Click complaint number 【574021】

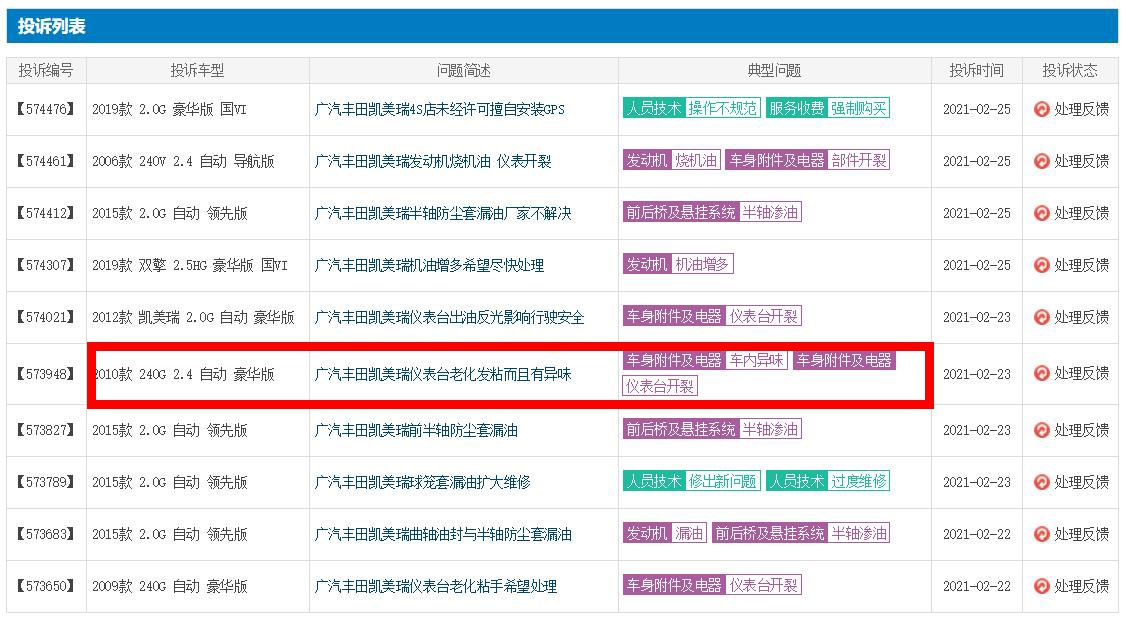point(46,317)
